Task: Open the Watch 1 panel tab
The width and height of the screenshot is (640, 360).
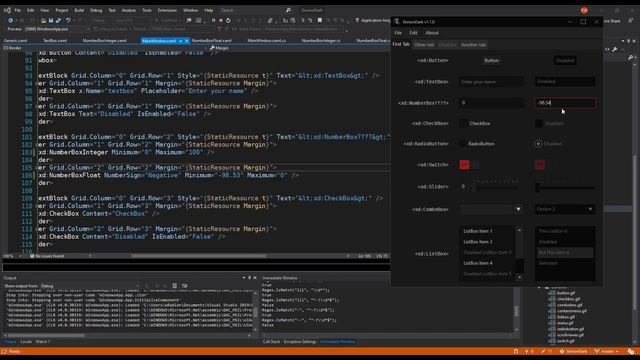Action: click(x=42, y=342)
